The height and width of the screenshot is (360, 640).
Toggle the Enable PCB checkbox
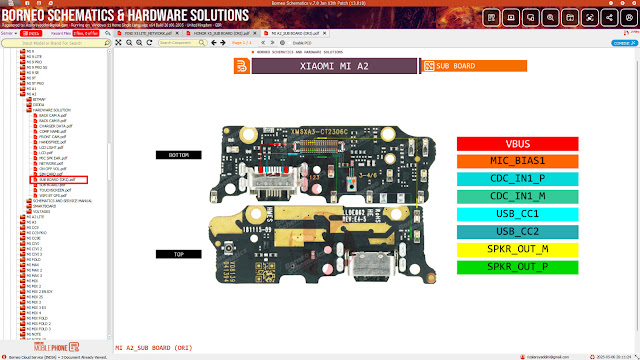[x=290, y=43]
